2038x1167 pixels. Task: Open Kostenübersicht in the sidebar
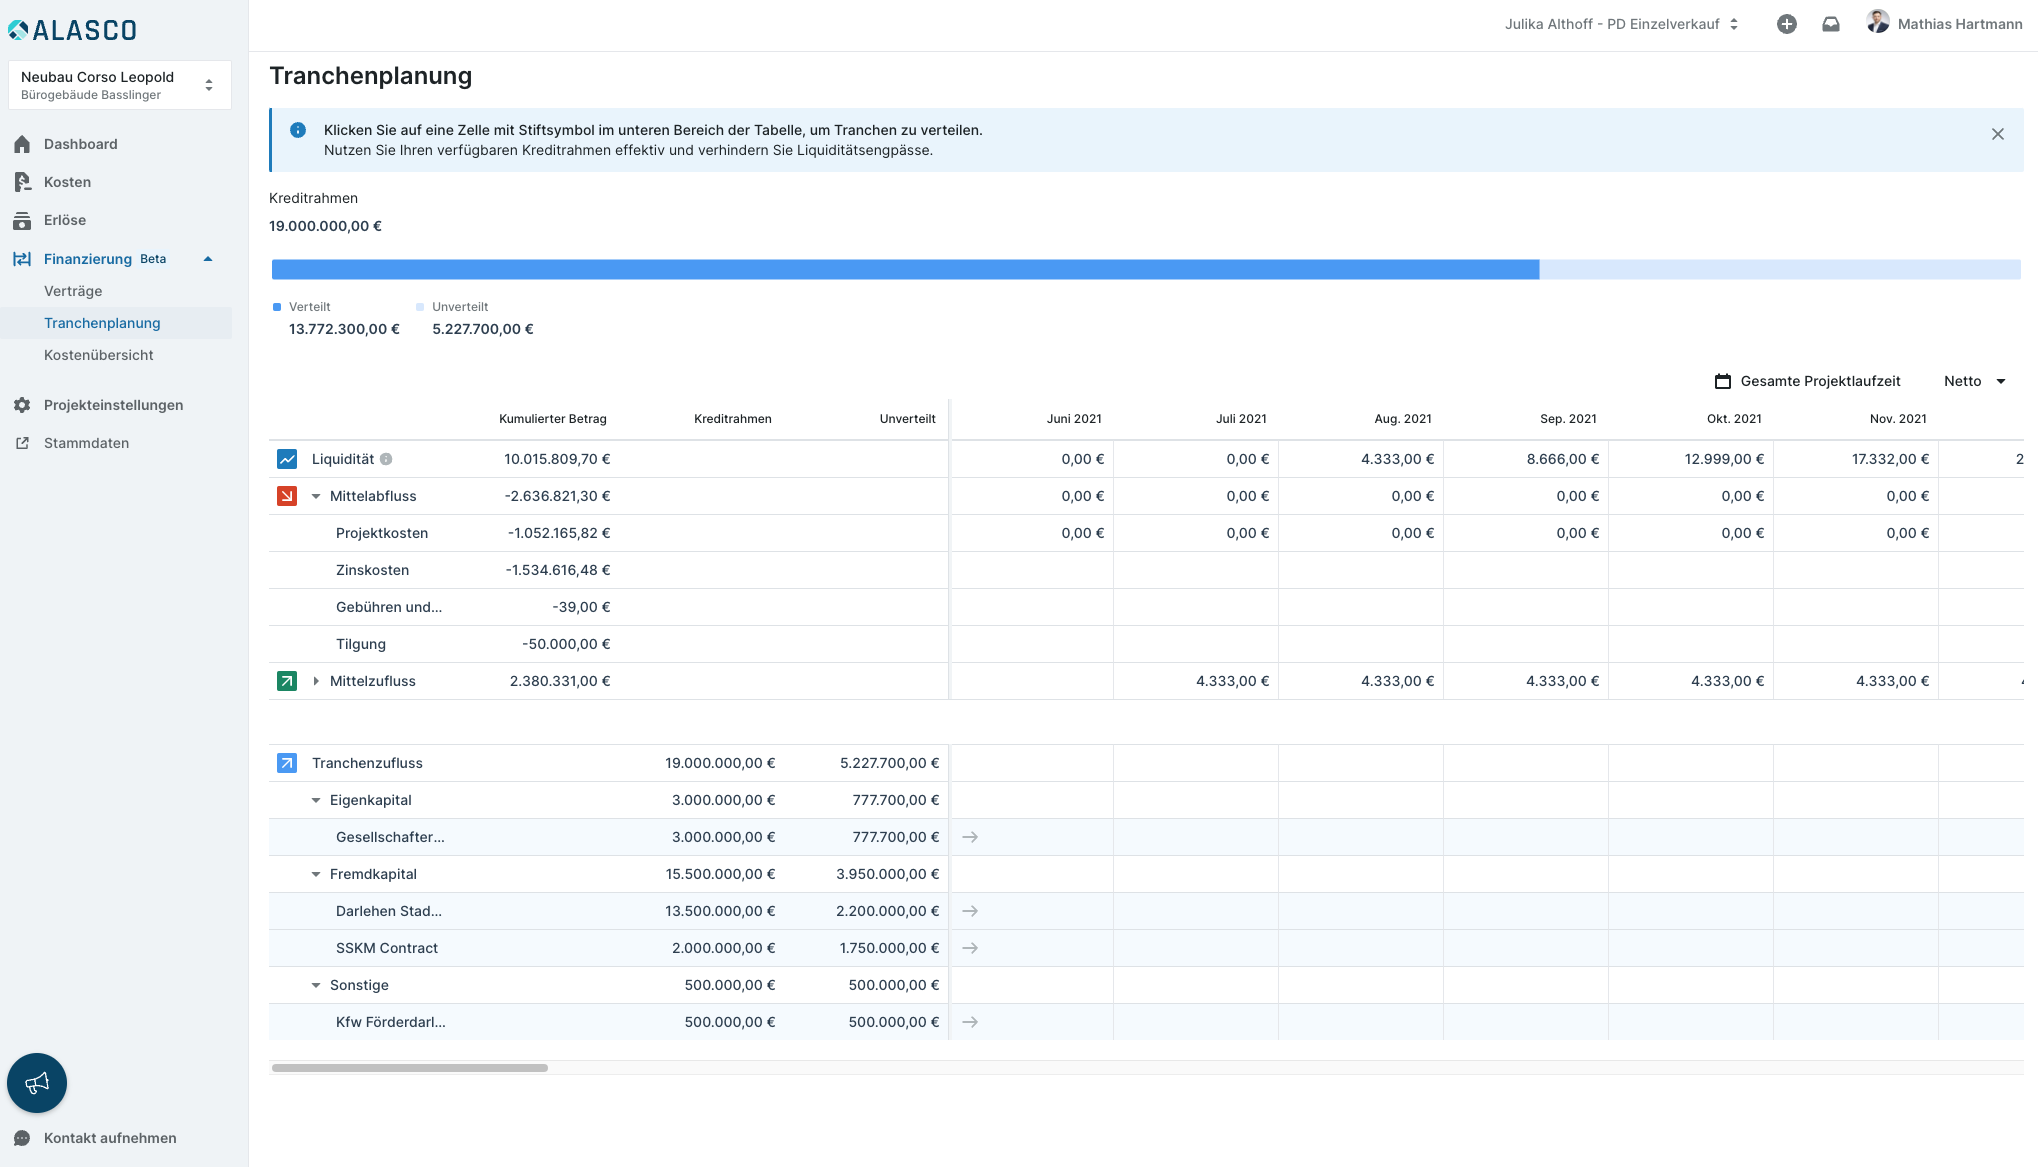point(99,355)
